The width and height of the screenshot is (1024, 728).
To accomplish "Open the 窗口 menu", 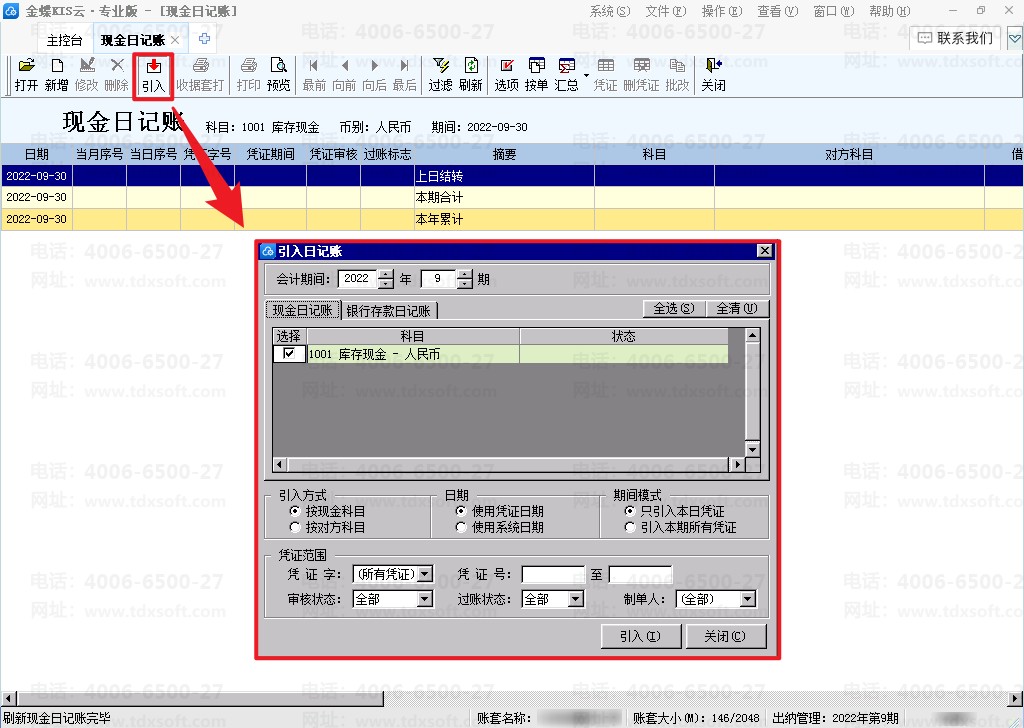I will tap(833, 11).
